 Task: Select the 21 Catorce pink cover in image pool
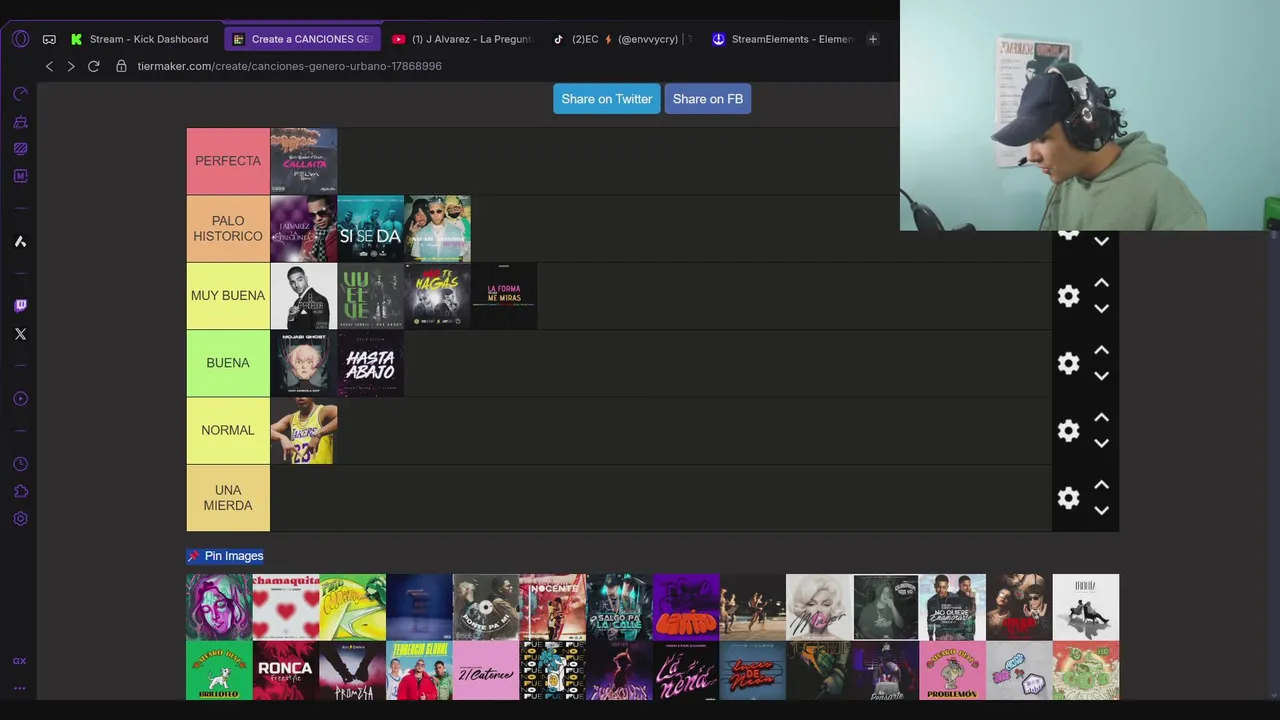click(486, 670)
